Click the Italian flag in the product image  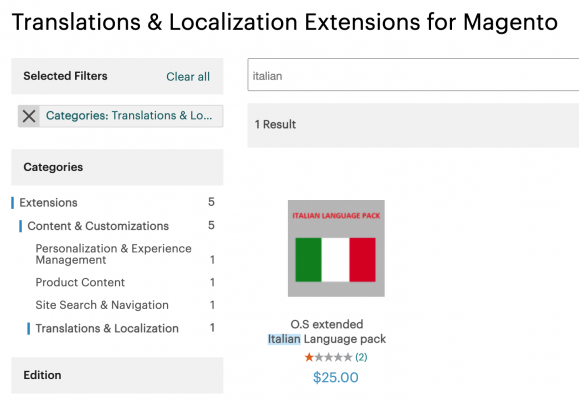(335, 260)
